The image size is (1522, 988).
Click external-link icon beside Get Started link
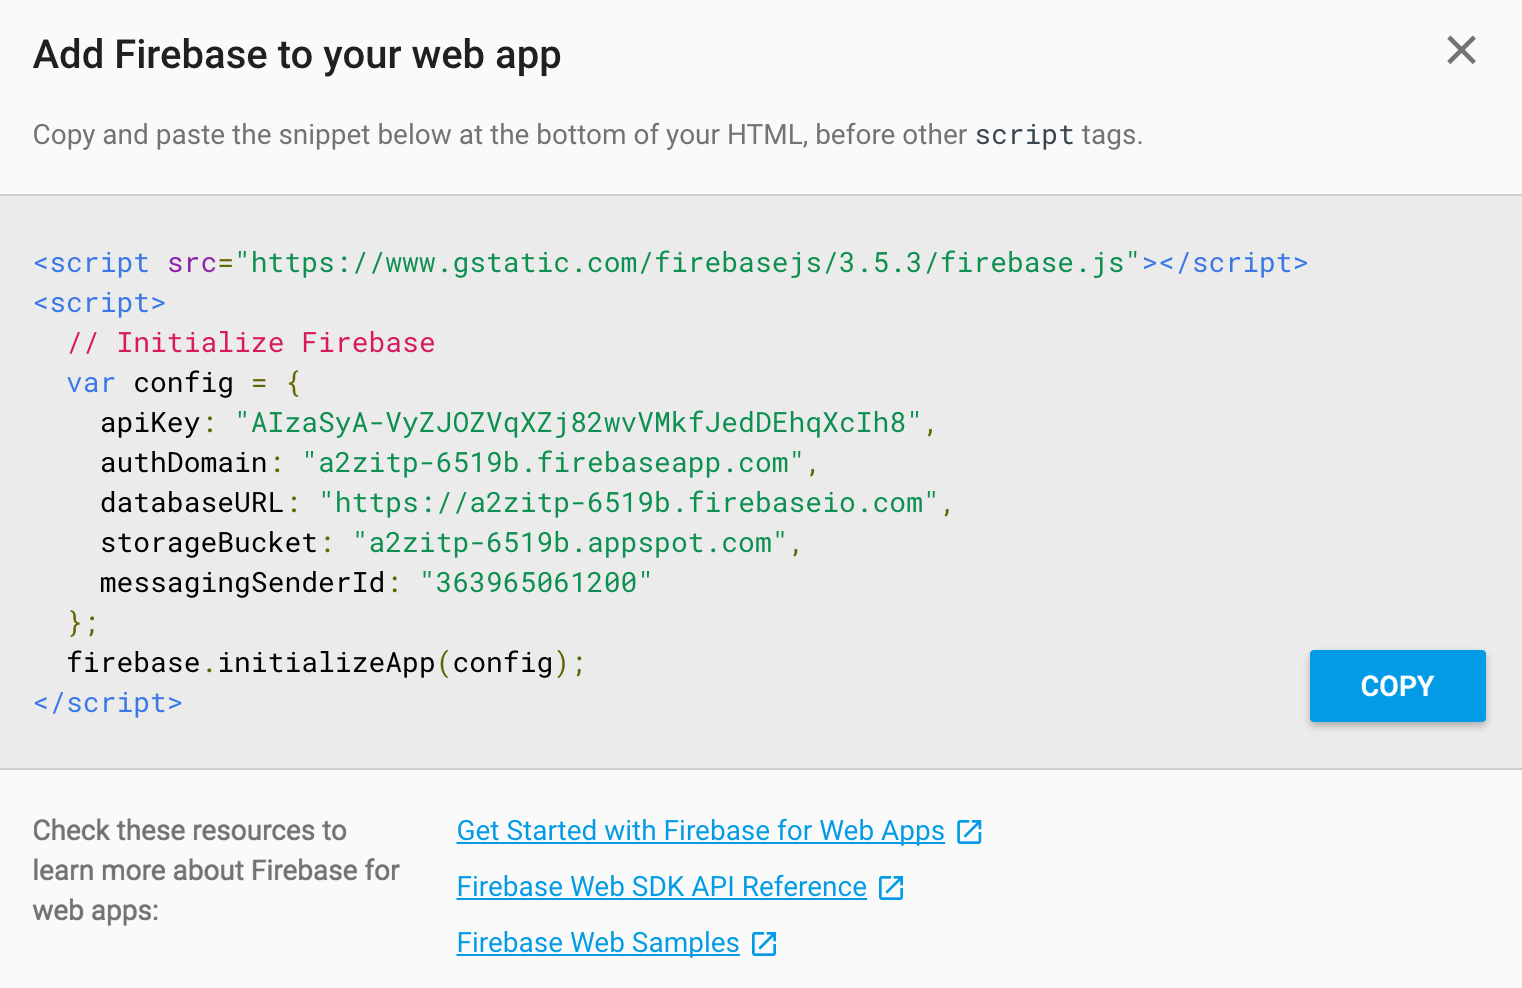[969, 832]
